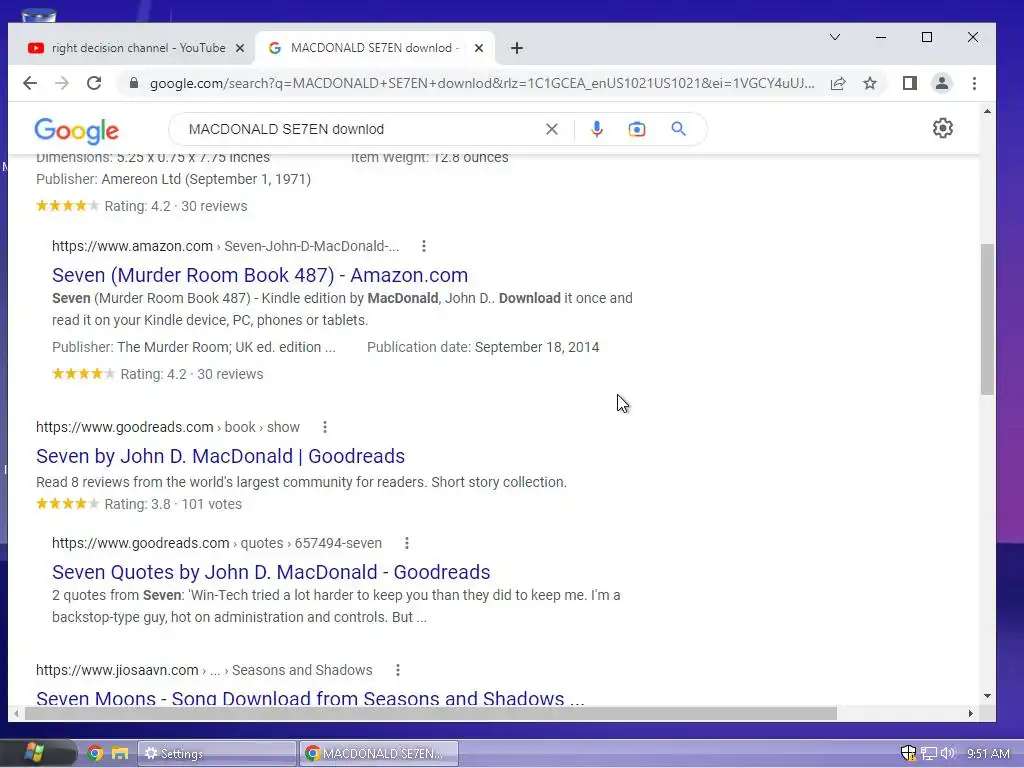Select MACDONALD SE7EN Chrome taskbar button
1024x768 pixels.
point(379,754)
